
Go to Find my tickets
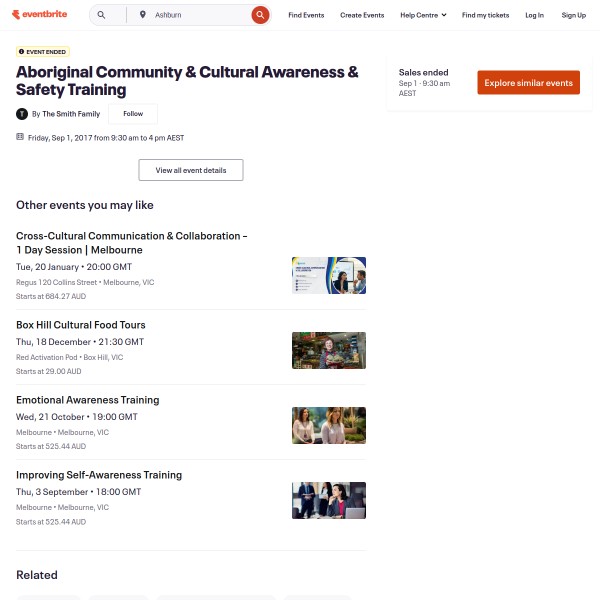pyautogui.click(x=485, y=15)
